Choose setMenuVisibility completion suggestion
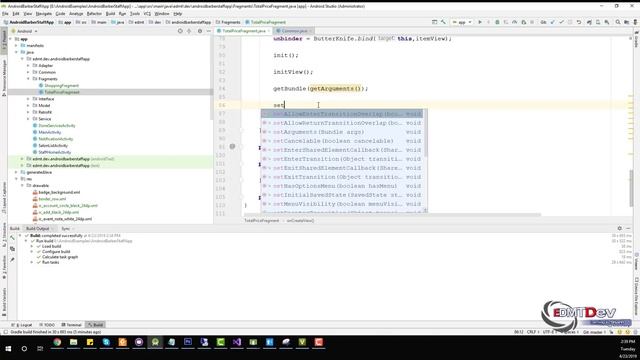 click(342, 204)
